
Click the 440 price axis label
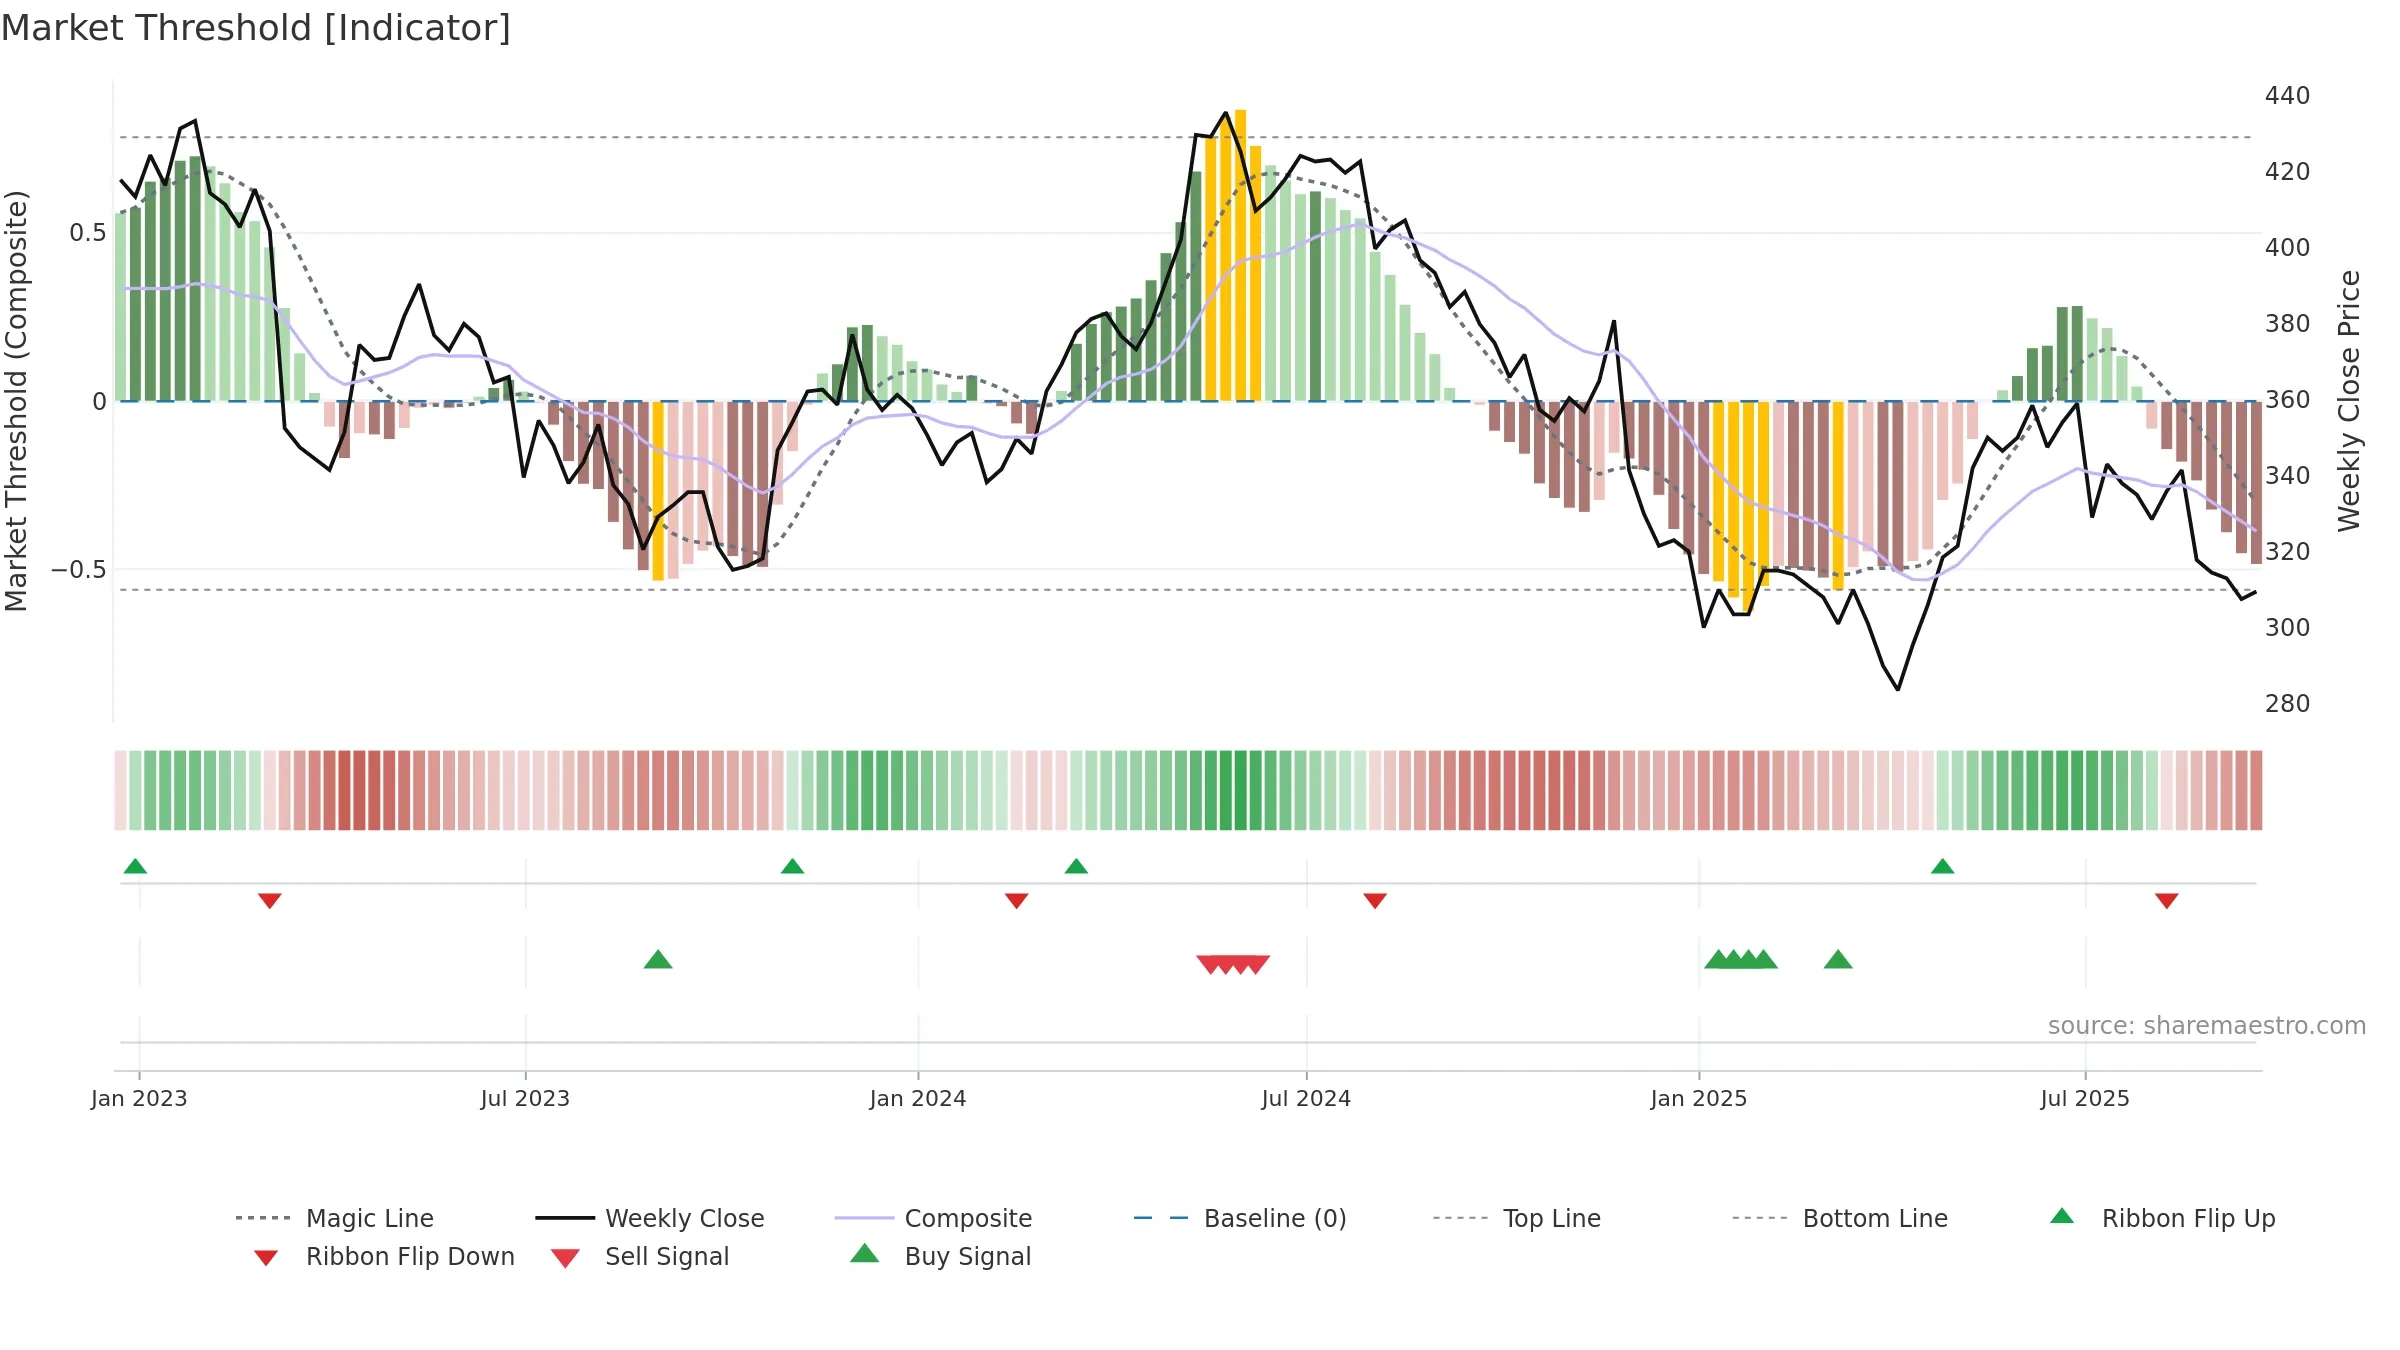pyautogui.click(x=2288, y=96)
